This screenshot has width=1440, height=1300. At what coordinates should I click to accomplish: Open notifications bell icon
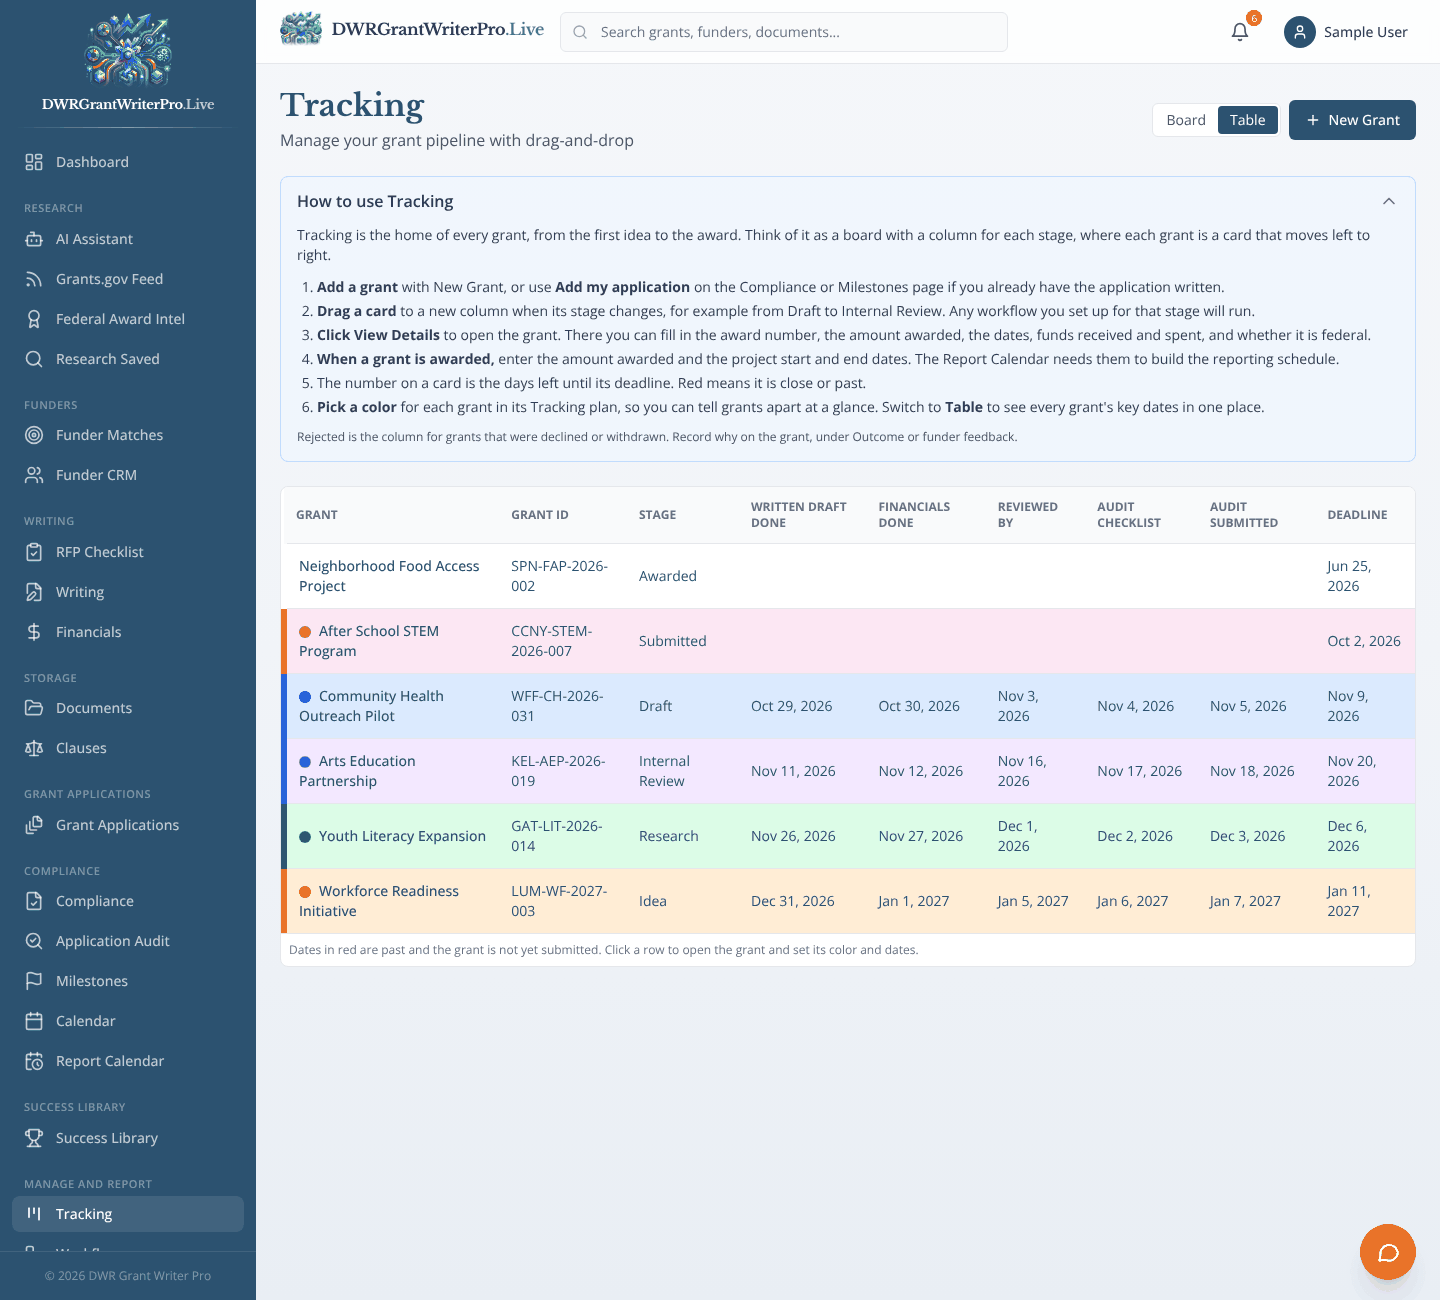click(x=1240, y=32)
